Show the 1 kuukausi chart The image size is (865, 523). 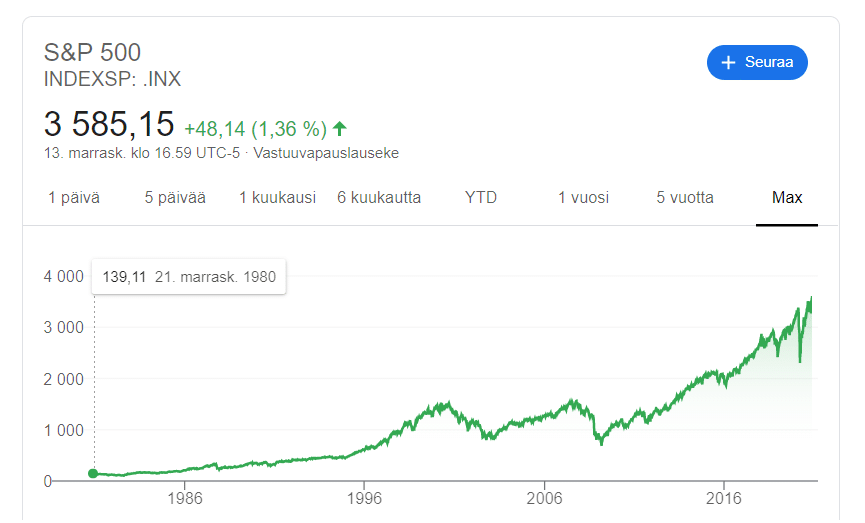(277, 198)
